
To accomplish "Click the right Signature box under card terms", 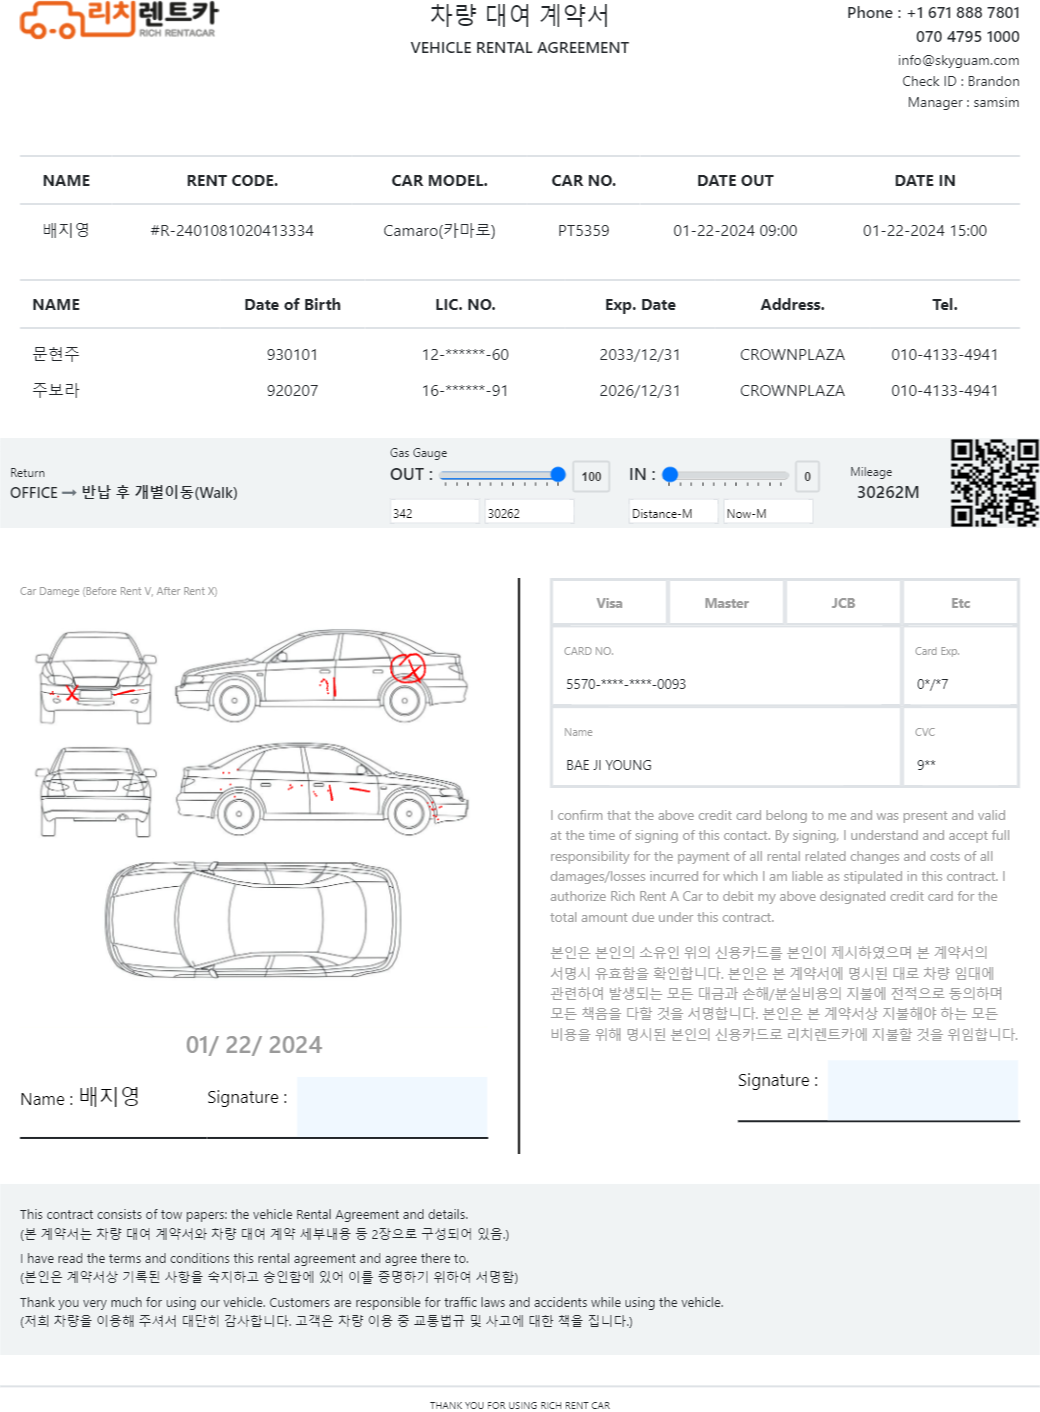I will pyautogui.click(x=923, y=1090).
